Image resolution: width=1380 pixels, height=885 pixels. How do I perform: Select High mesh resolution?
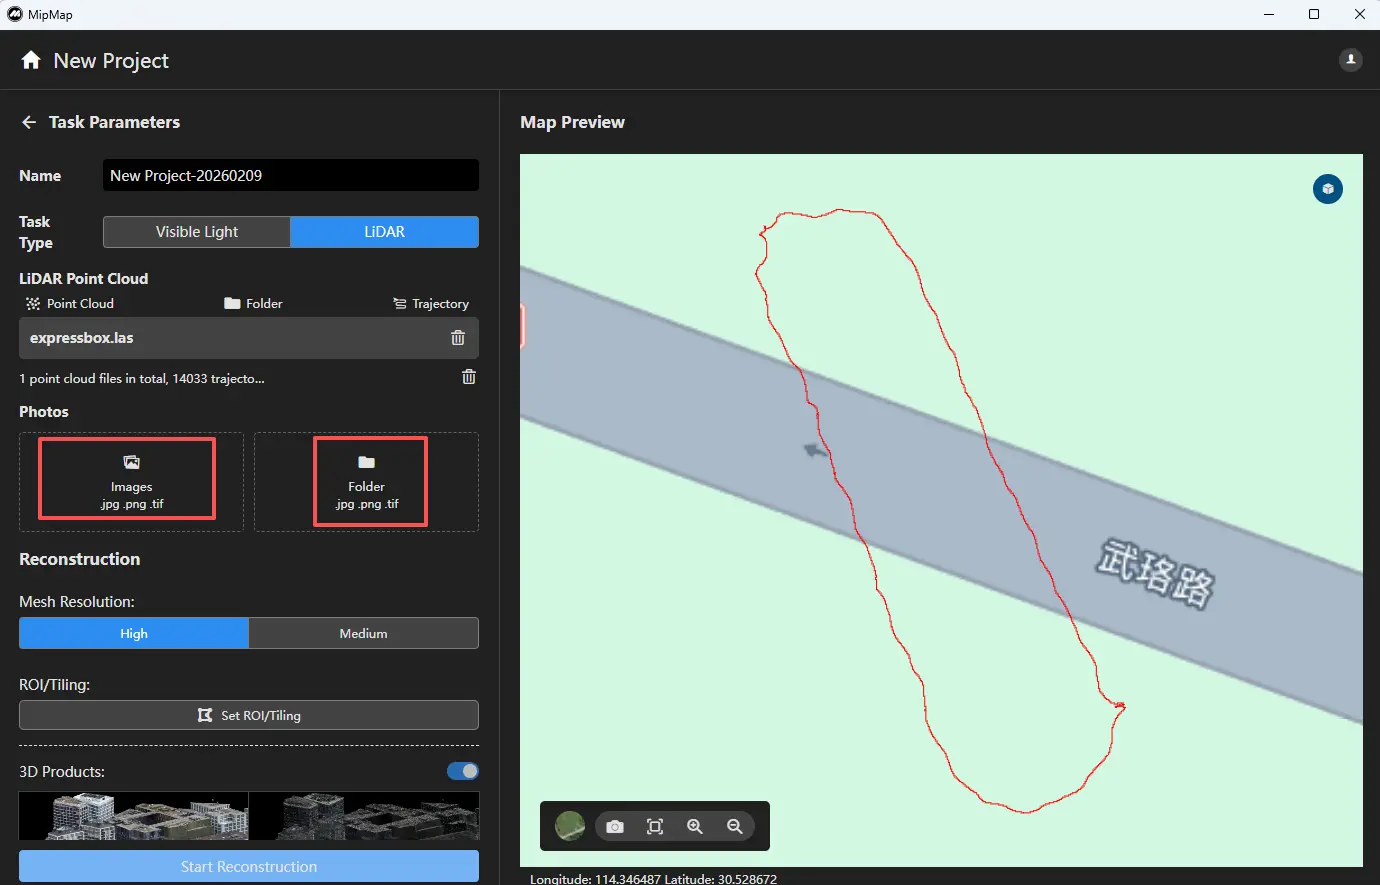point(134,633)
